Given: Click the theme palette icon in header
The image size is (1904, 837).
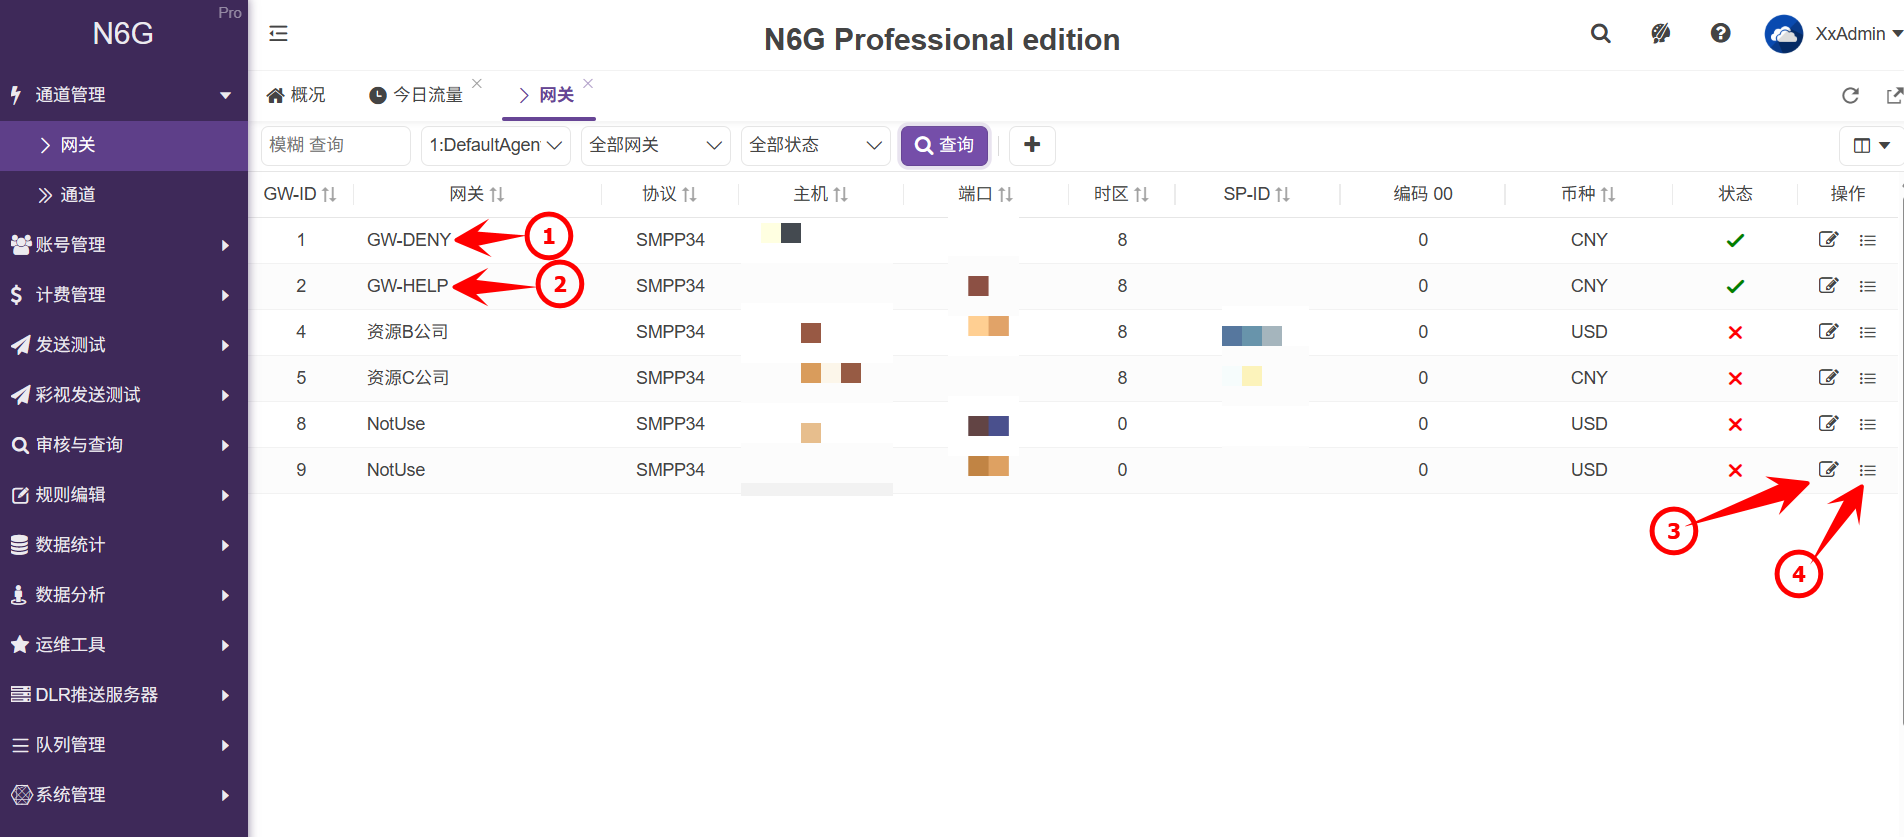Looking at the screenshot, I should click(x=1660, y=34).
